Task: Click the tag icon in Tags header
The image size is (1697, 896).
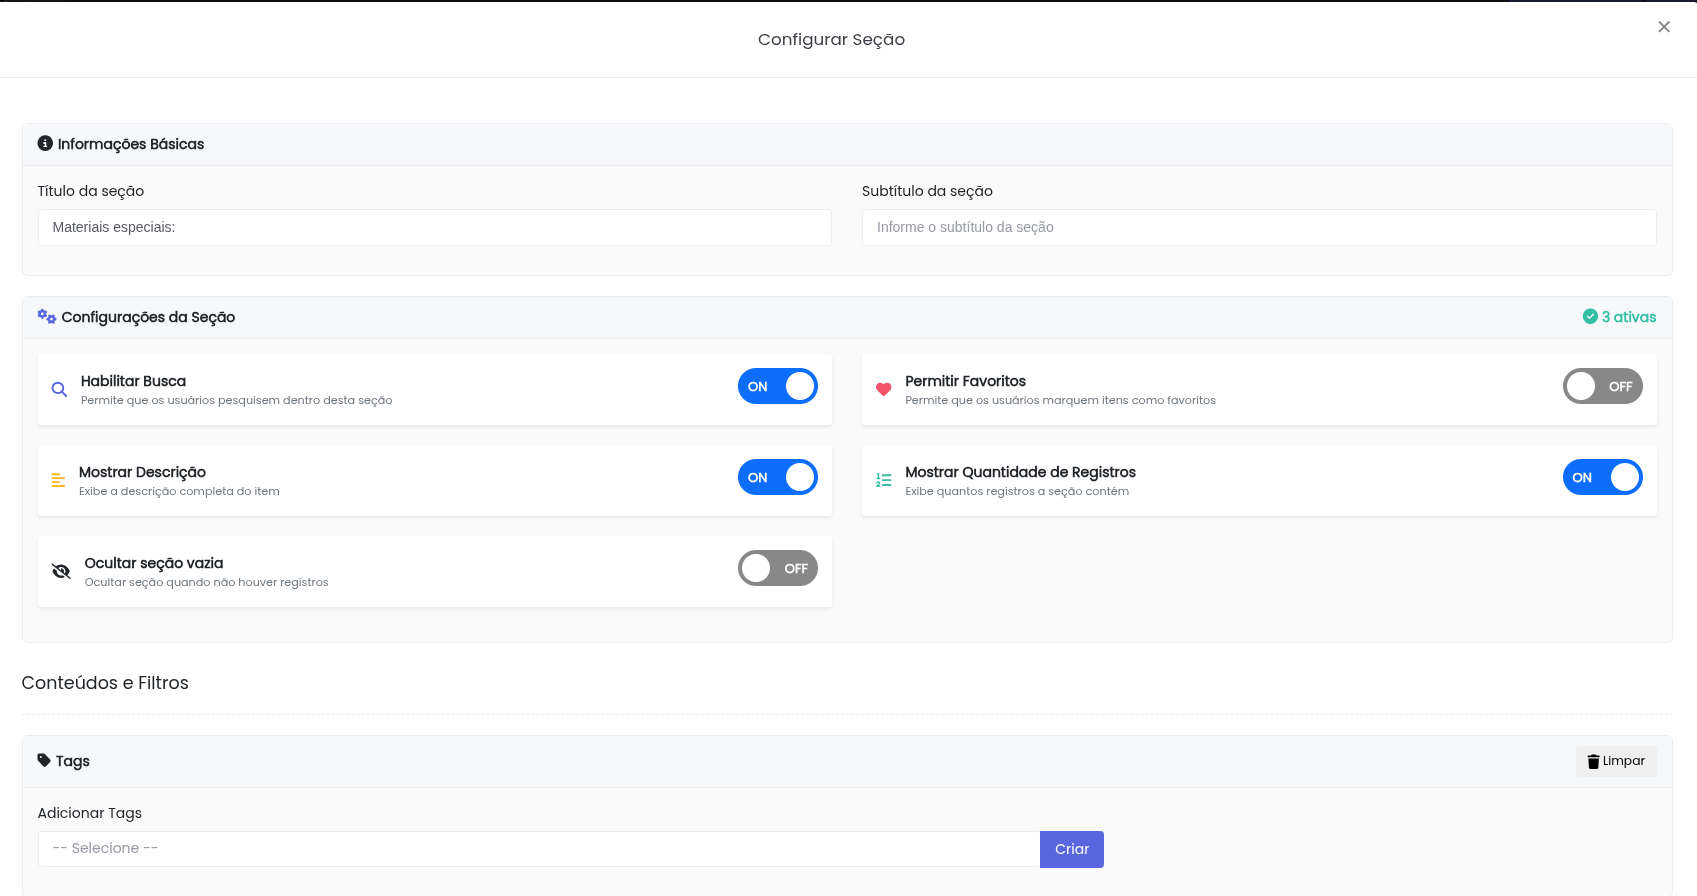Action: pyautogui.click(x=44, y=761)
